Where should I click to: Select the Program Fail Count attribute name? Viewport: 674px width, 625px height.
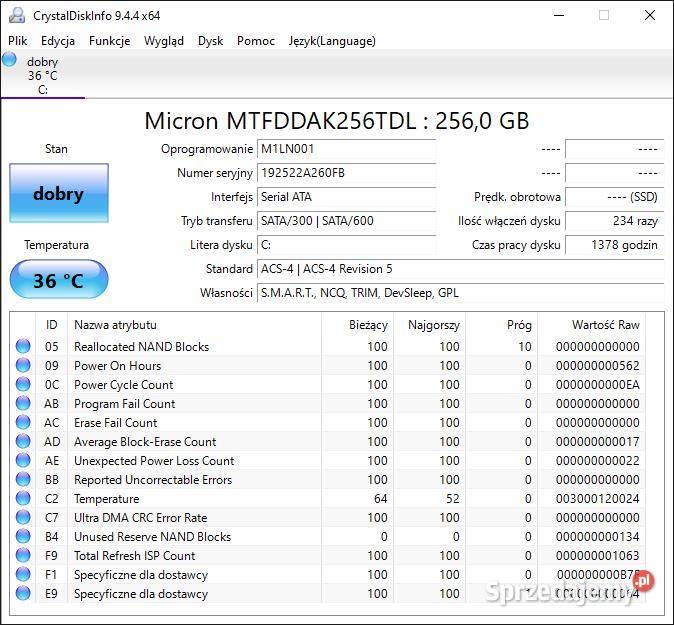[125, 404]
